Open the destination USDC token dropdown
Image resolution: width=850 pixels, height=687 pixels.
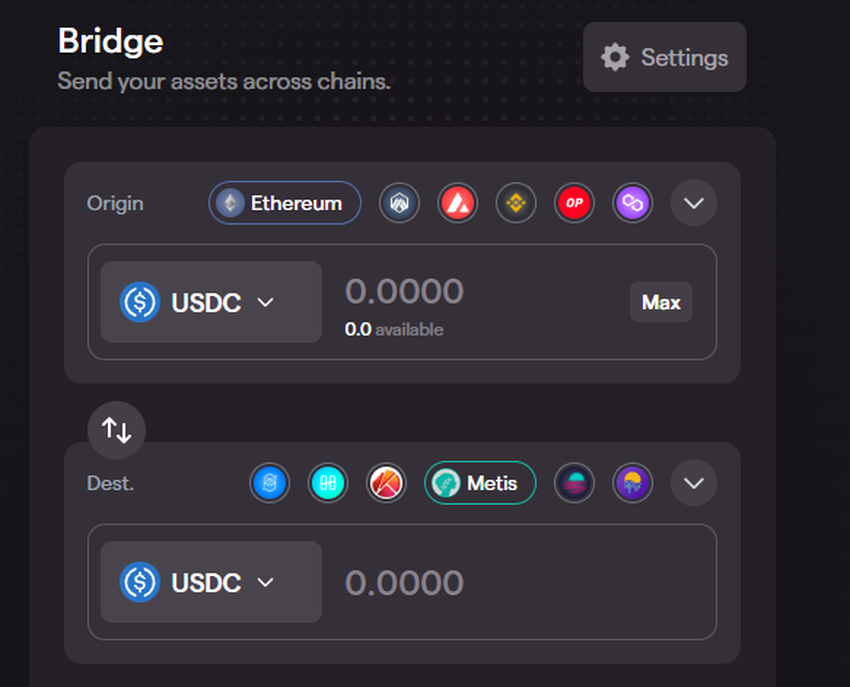click(211, 582)
